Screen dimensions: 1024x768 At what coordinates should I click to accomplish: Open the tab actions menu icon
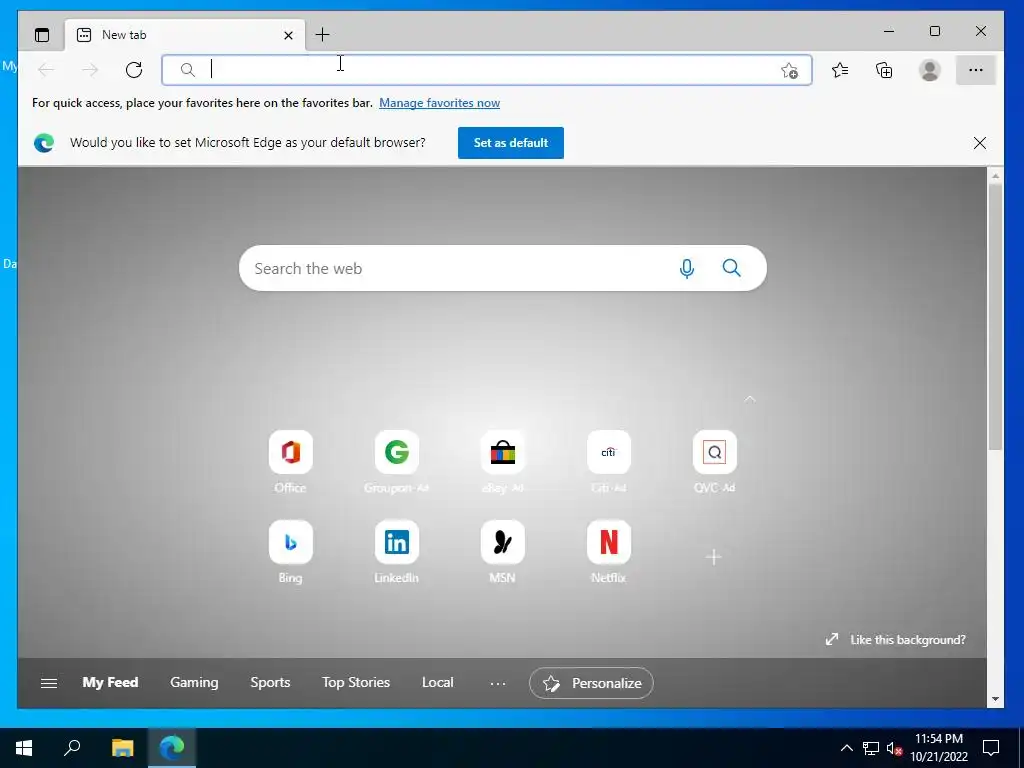tap(42, 35)
